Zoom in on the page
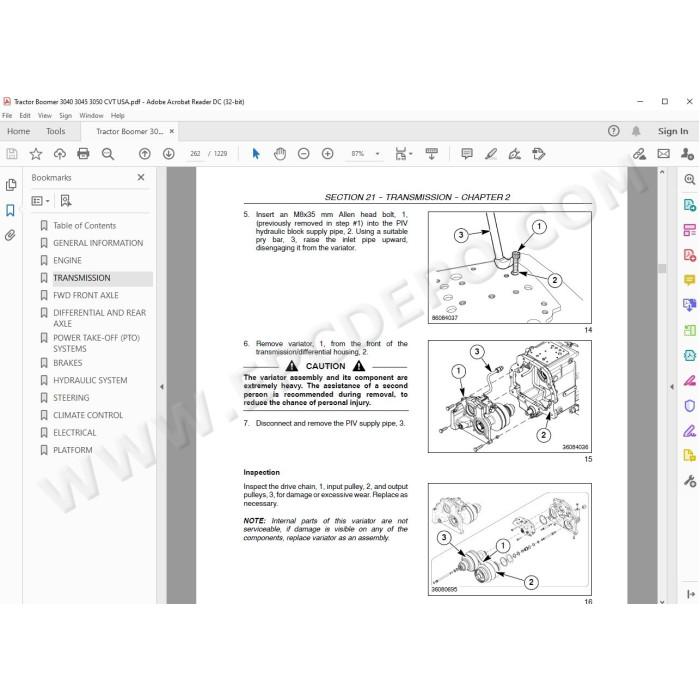 pyautogui.click(x=328, y=154)
